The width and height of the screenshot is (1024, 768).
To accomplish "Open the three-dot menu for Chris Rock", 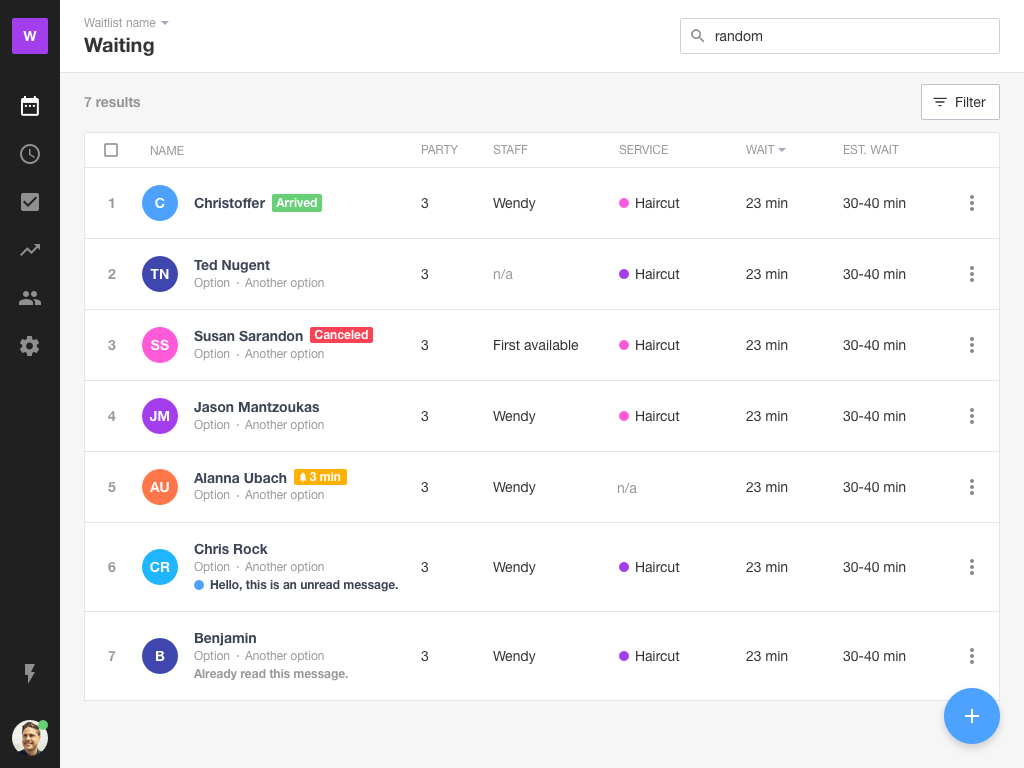I will point(972,567).
